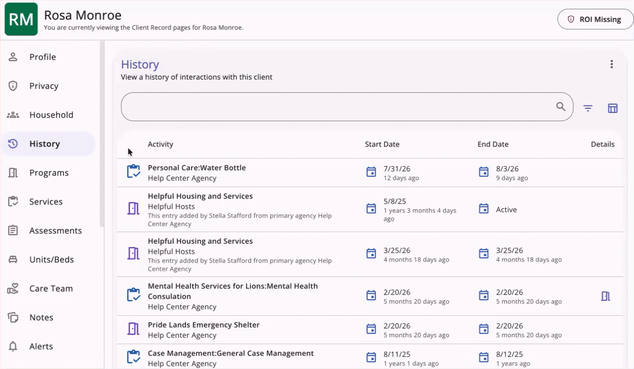Click the Services clipboard icon in sidebar
Screen dimensions: 634x369
coord(13,201)
